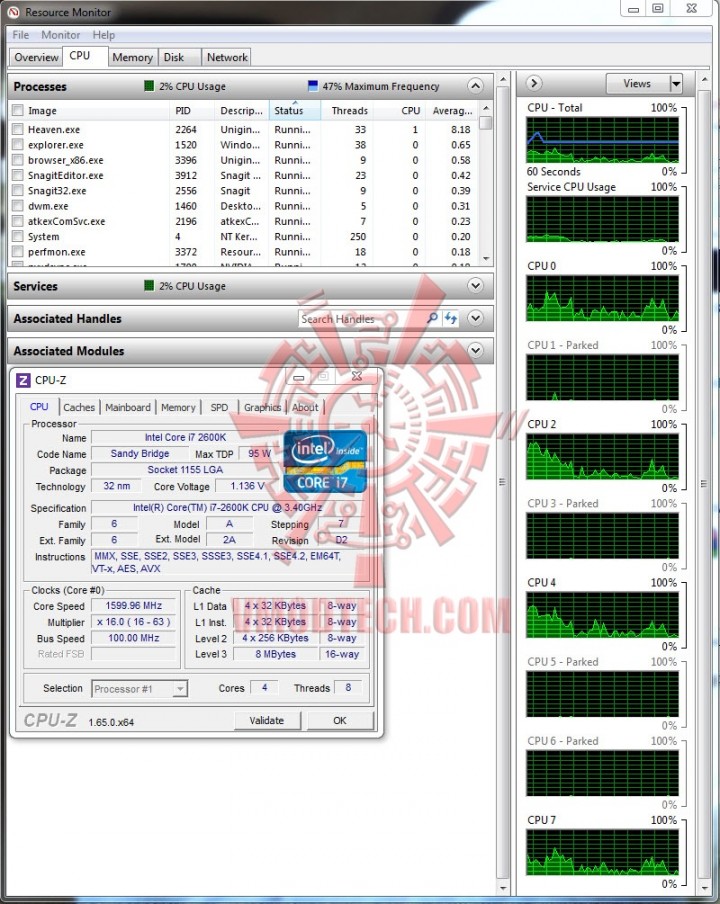Open the About tab in CPU-Z
Viewport: 720px width, 904px height.
coord(305,407)
